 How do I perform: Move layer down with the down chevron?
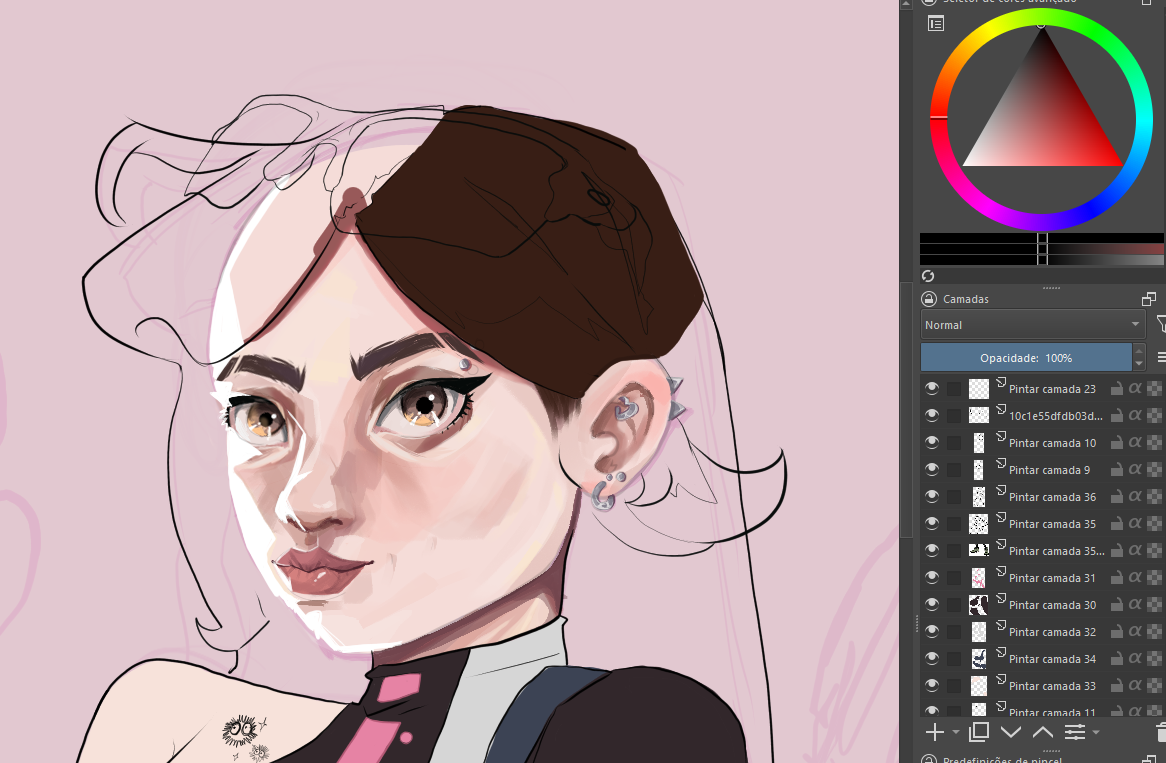(x=1011, y=733)
